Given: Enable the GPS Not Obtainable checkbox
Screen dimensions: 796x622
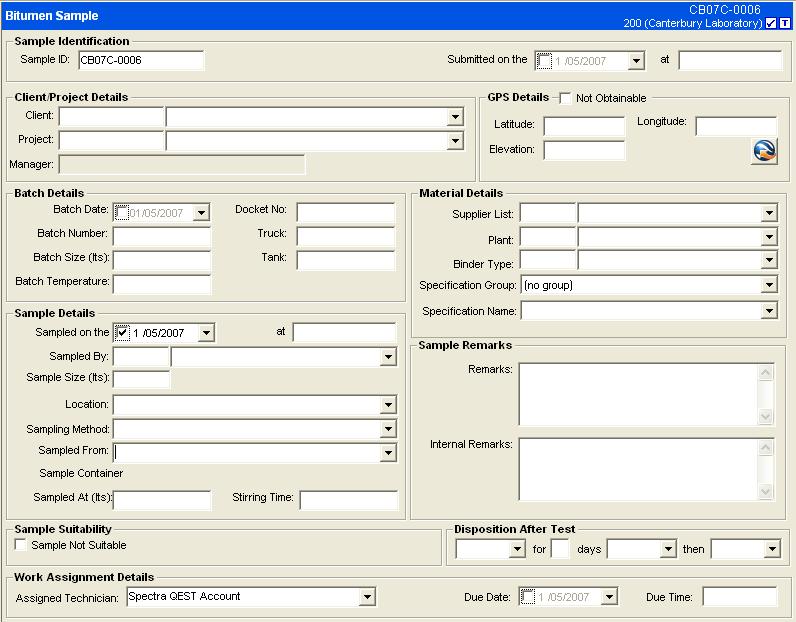Looking at the screenshot, I should tap(566, 98).
